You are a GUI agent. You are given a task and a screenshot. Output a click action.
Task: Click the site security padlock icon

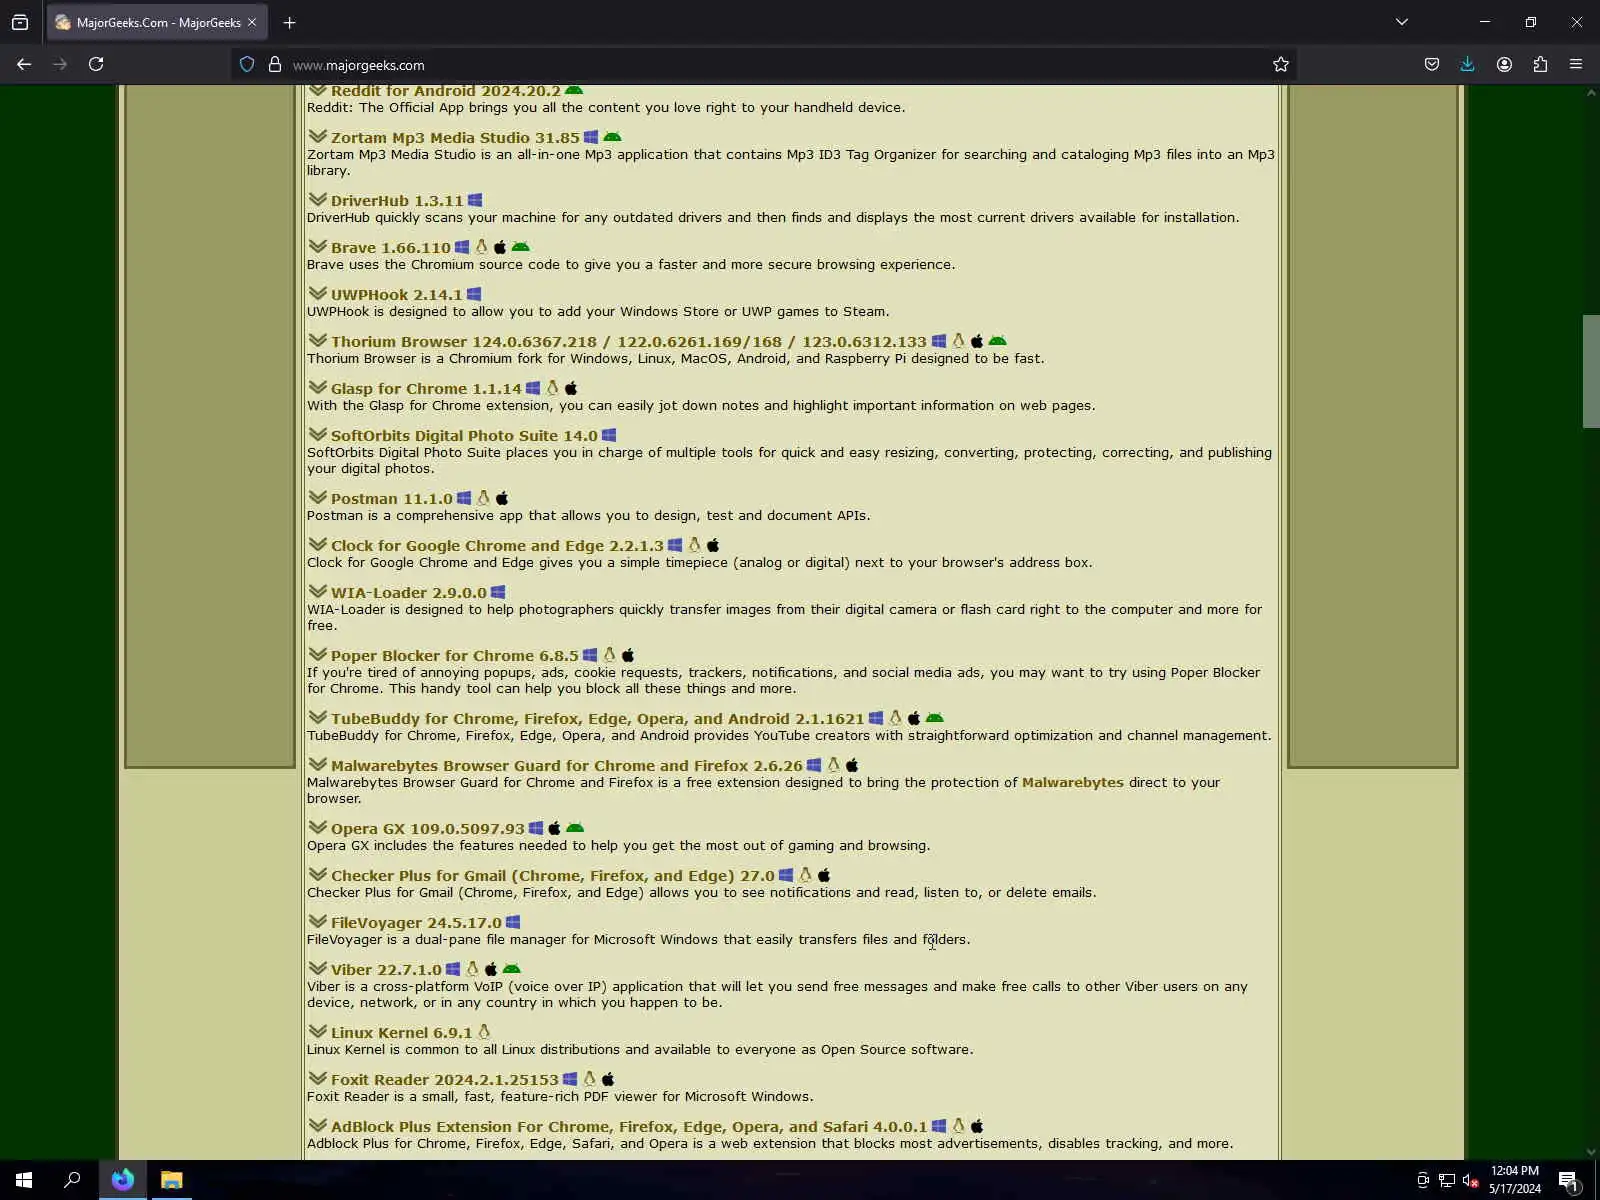coord(275,64)
